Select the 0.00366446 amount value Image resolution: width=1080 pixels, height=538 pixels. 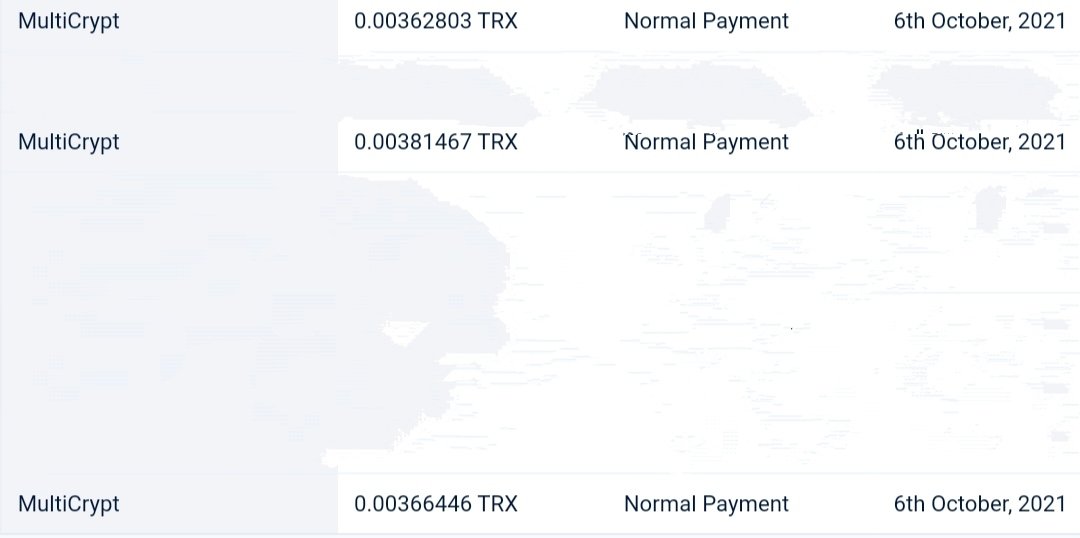[x=413, y=504]
